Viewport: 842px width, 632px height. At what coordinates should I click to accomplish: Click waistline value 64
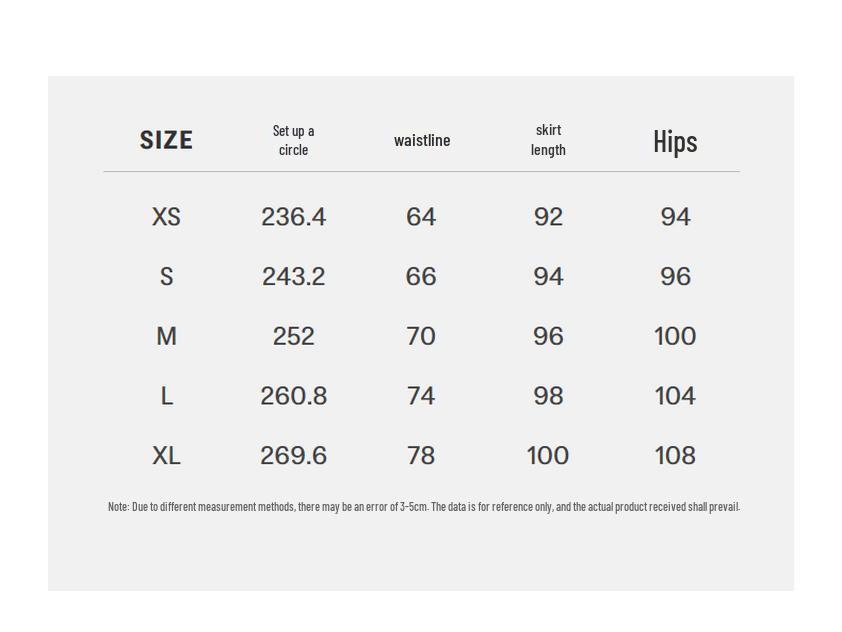(421, 217)
